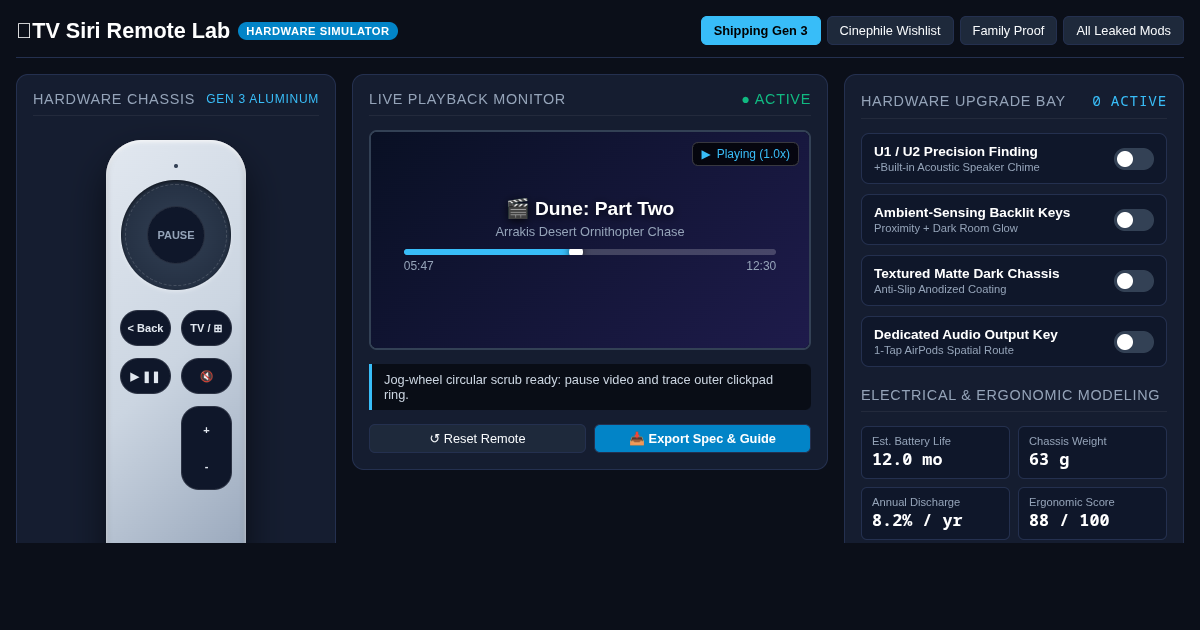
Task: Hit the play/pause key on the remote
Action: click(145, 376)
